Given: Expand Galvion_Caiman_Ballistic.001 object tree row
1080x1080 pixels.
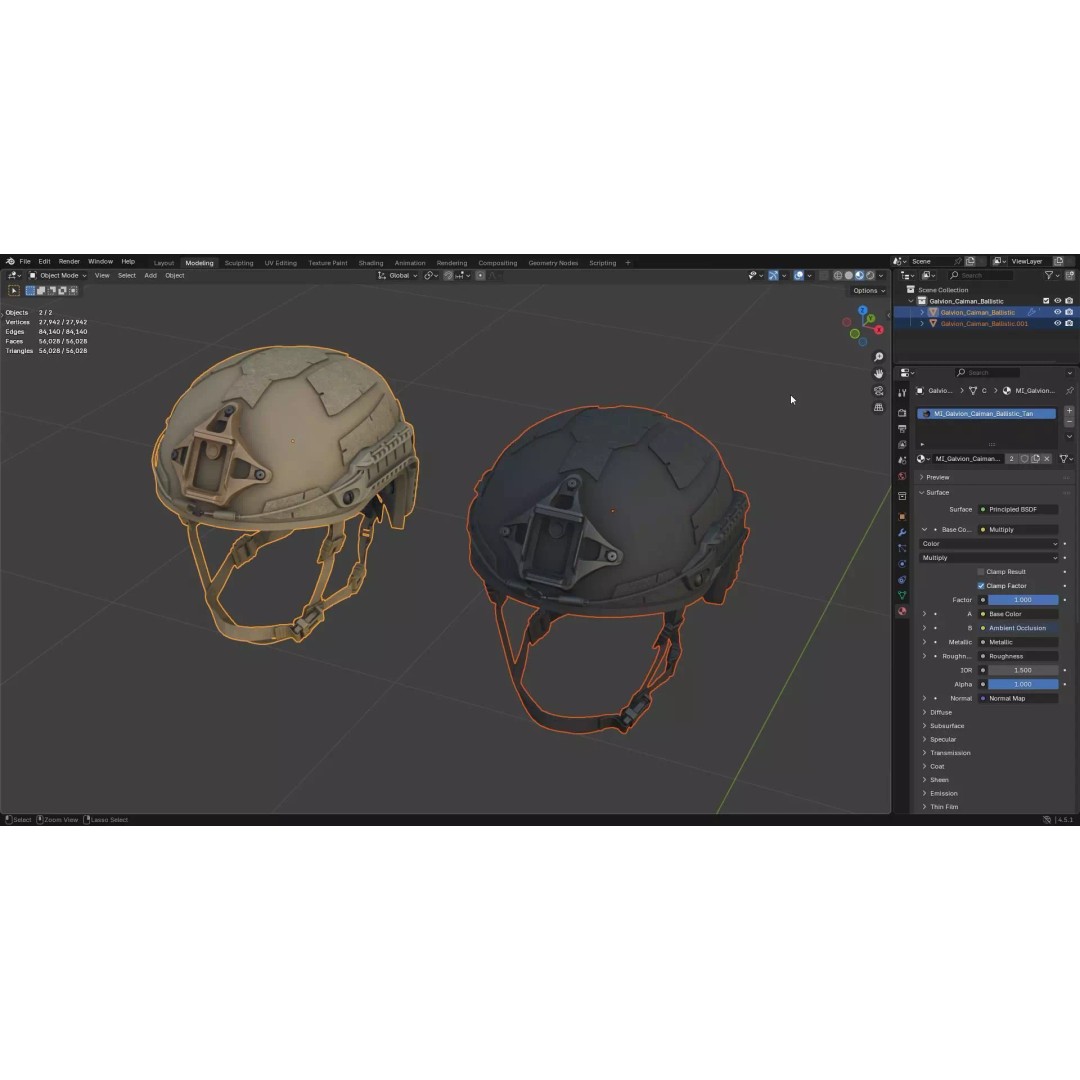Looking at the screenshot, I should tap(922, 324).
